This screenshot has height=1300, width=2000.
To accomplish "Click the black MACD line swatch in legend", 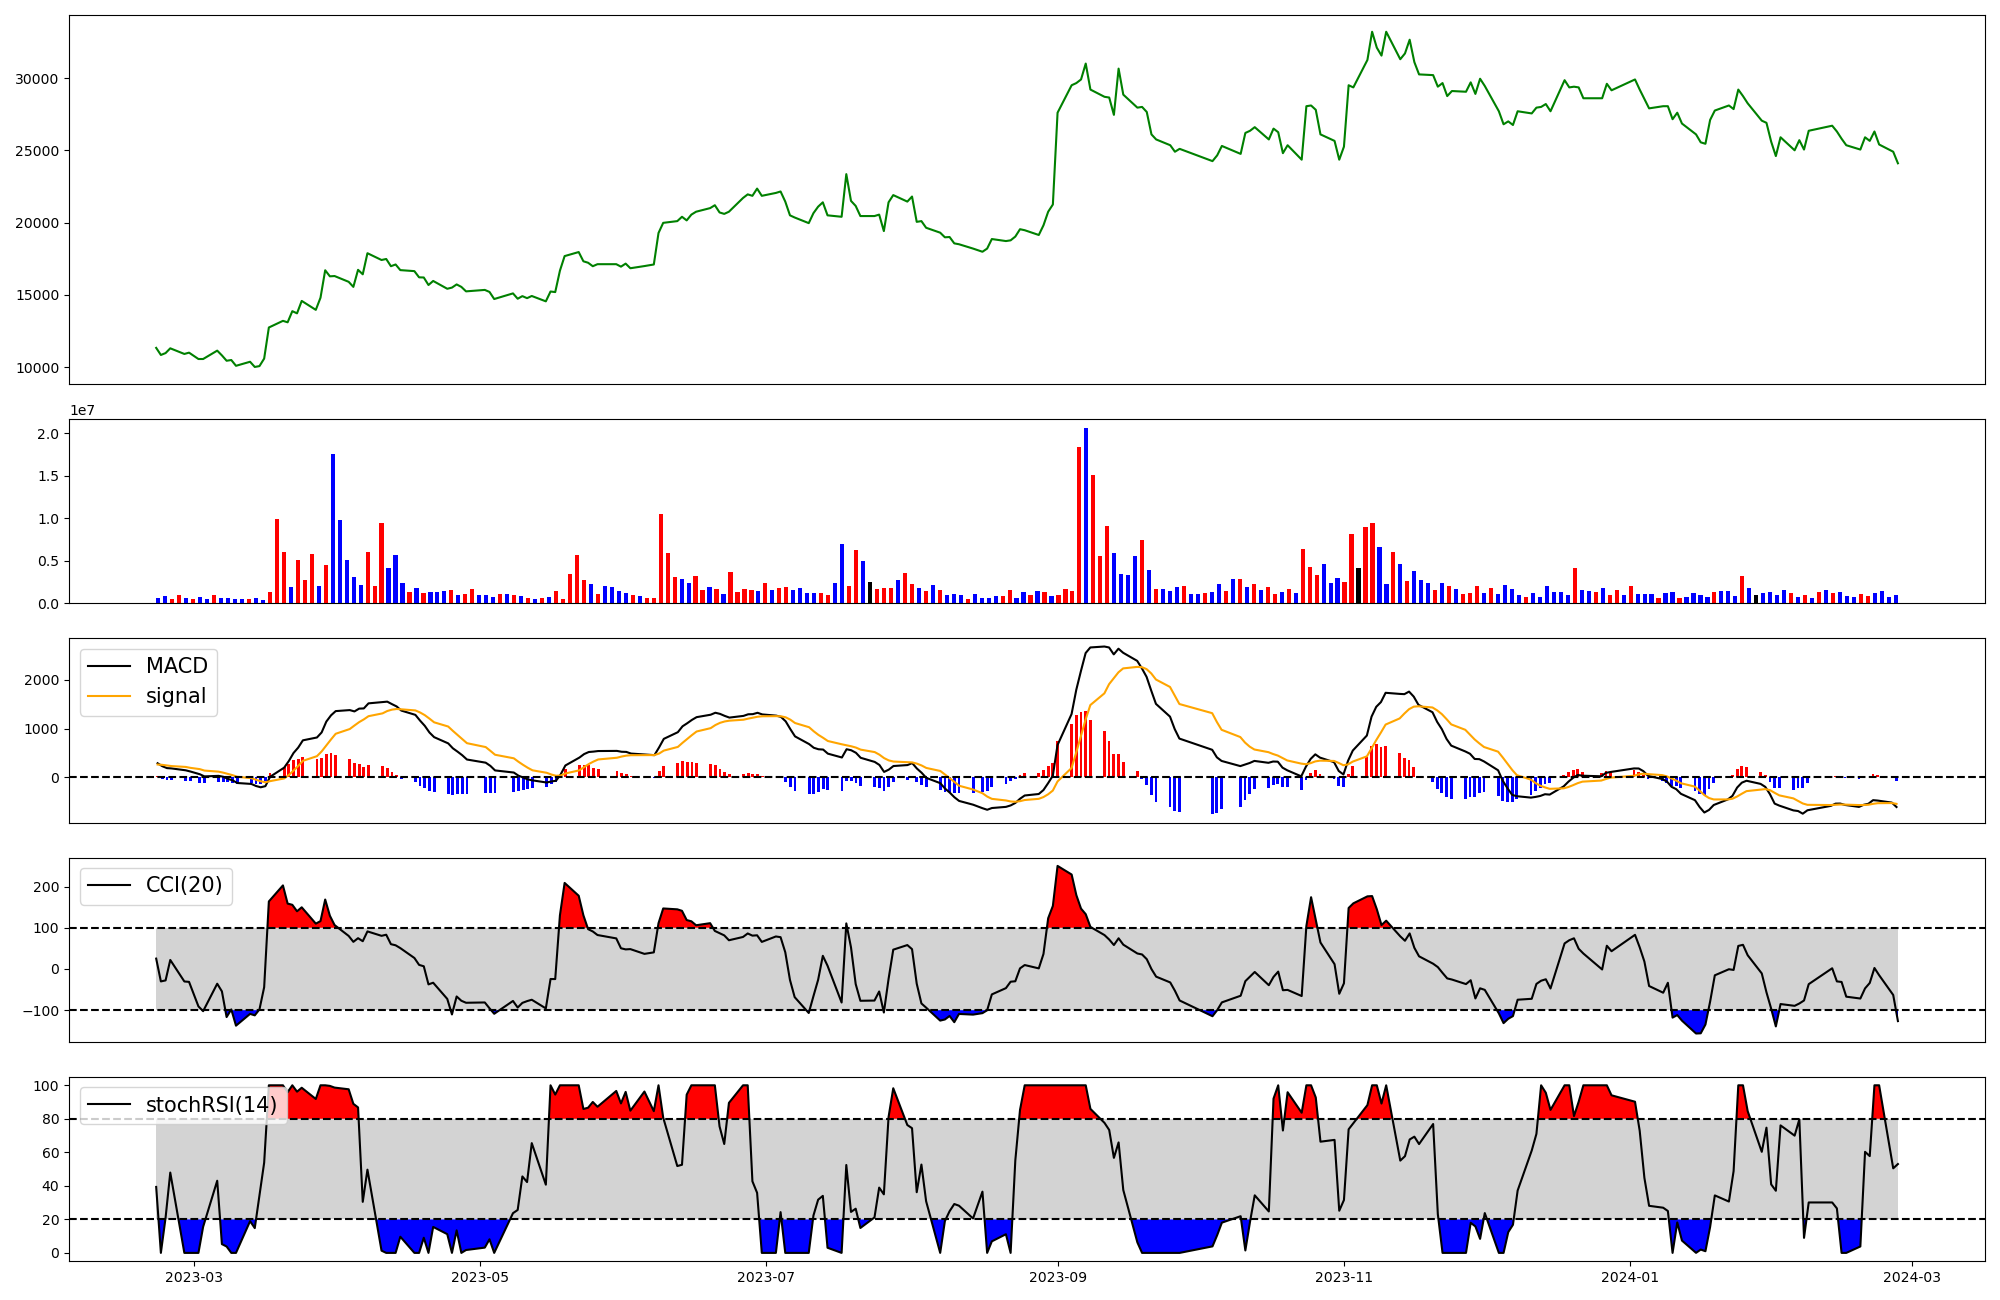I will point(109,667).
